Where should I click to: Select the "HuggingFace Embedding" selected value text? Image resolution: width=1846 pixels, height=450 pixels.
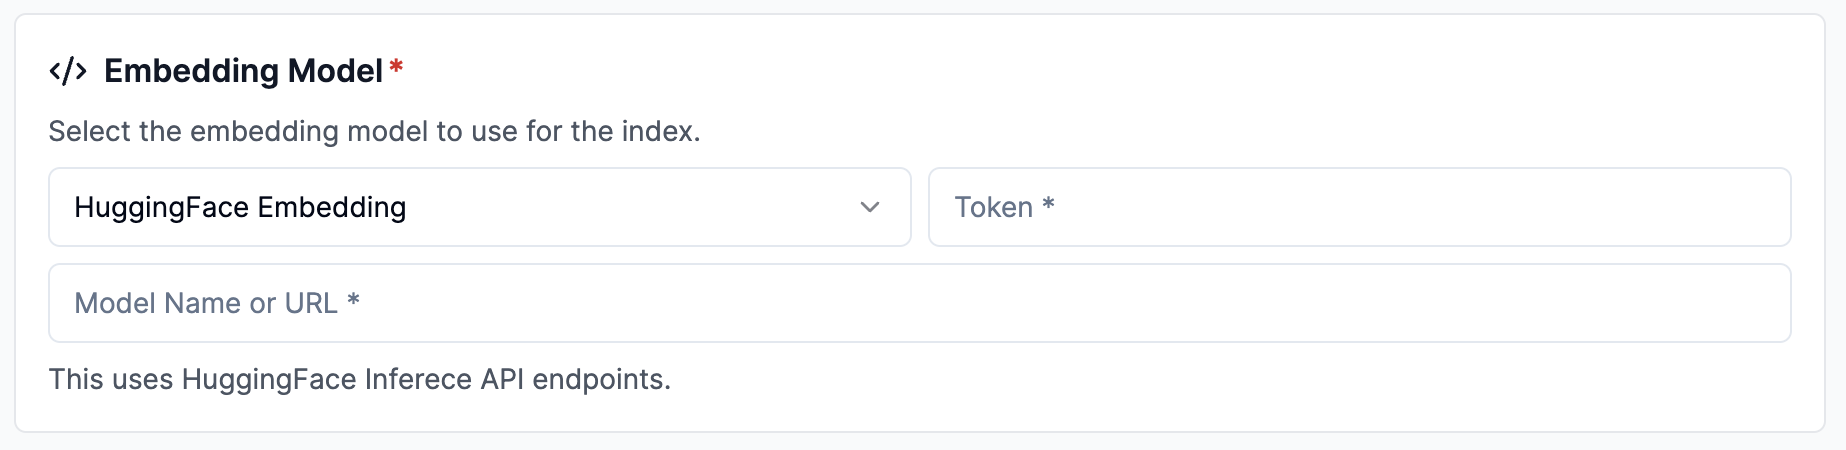pyautogui.click(x=240, y=207)
